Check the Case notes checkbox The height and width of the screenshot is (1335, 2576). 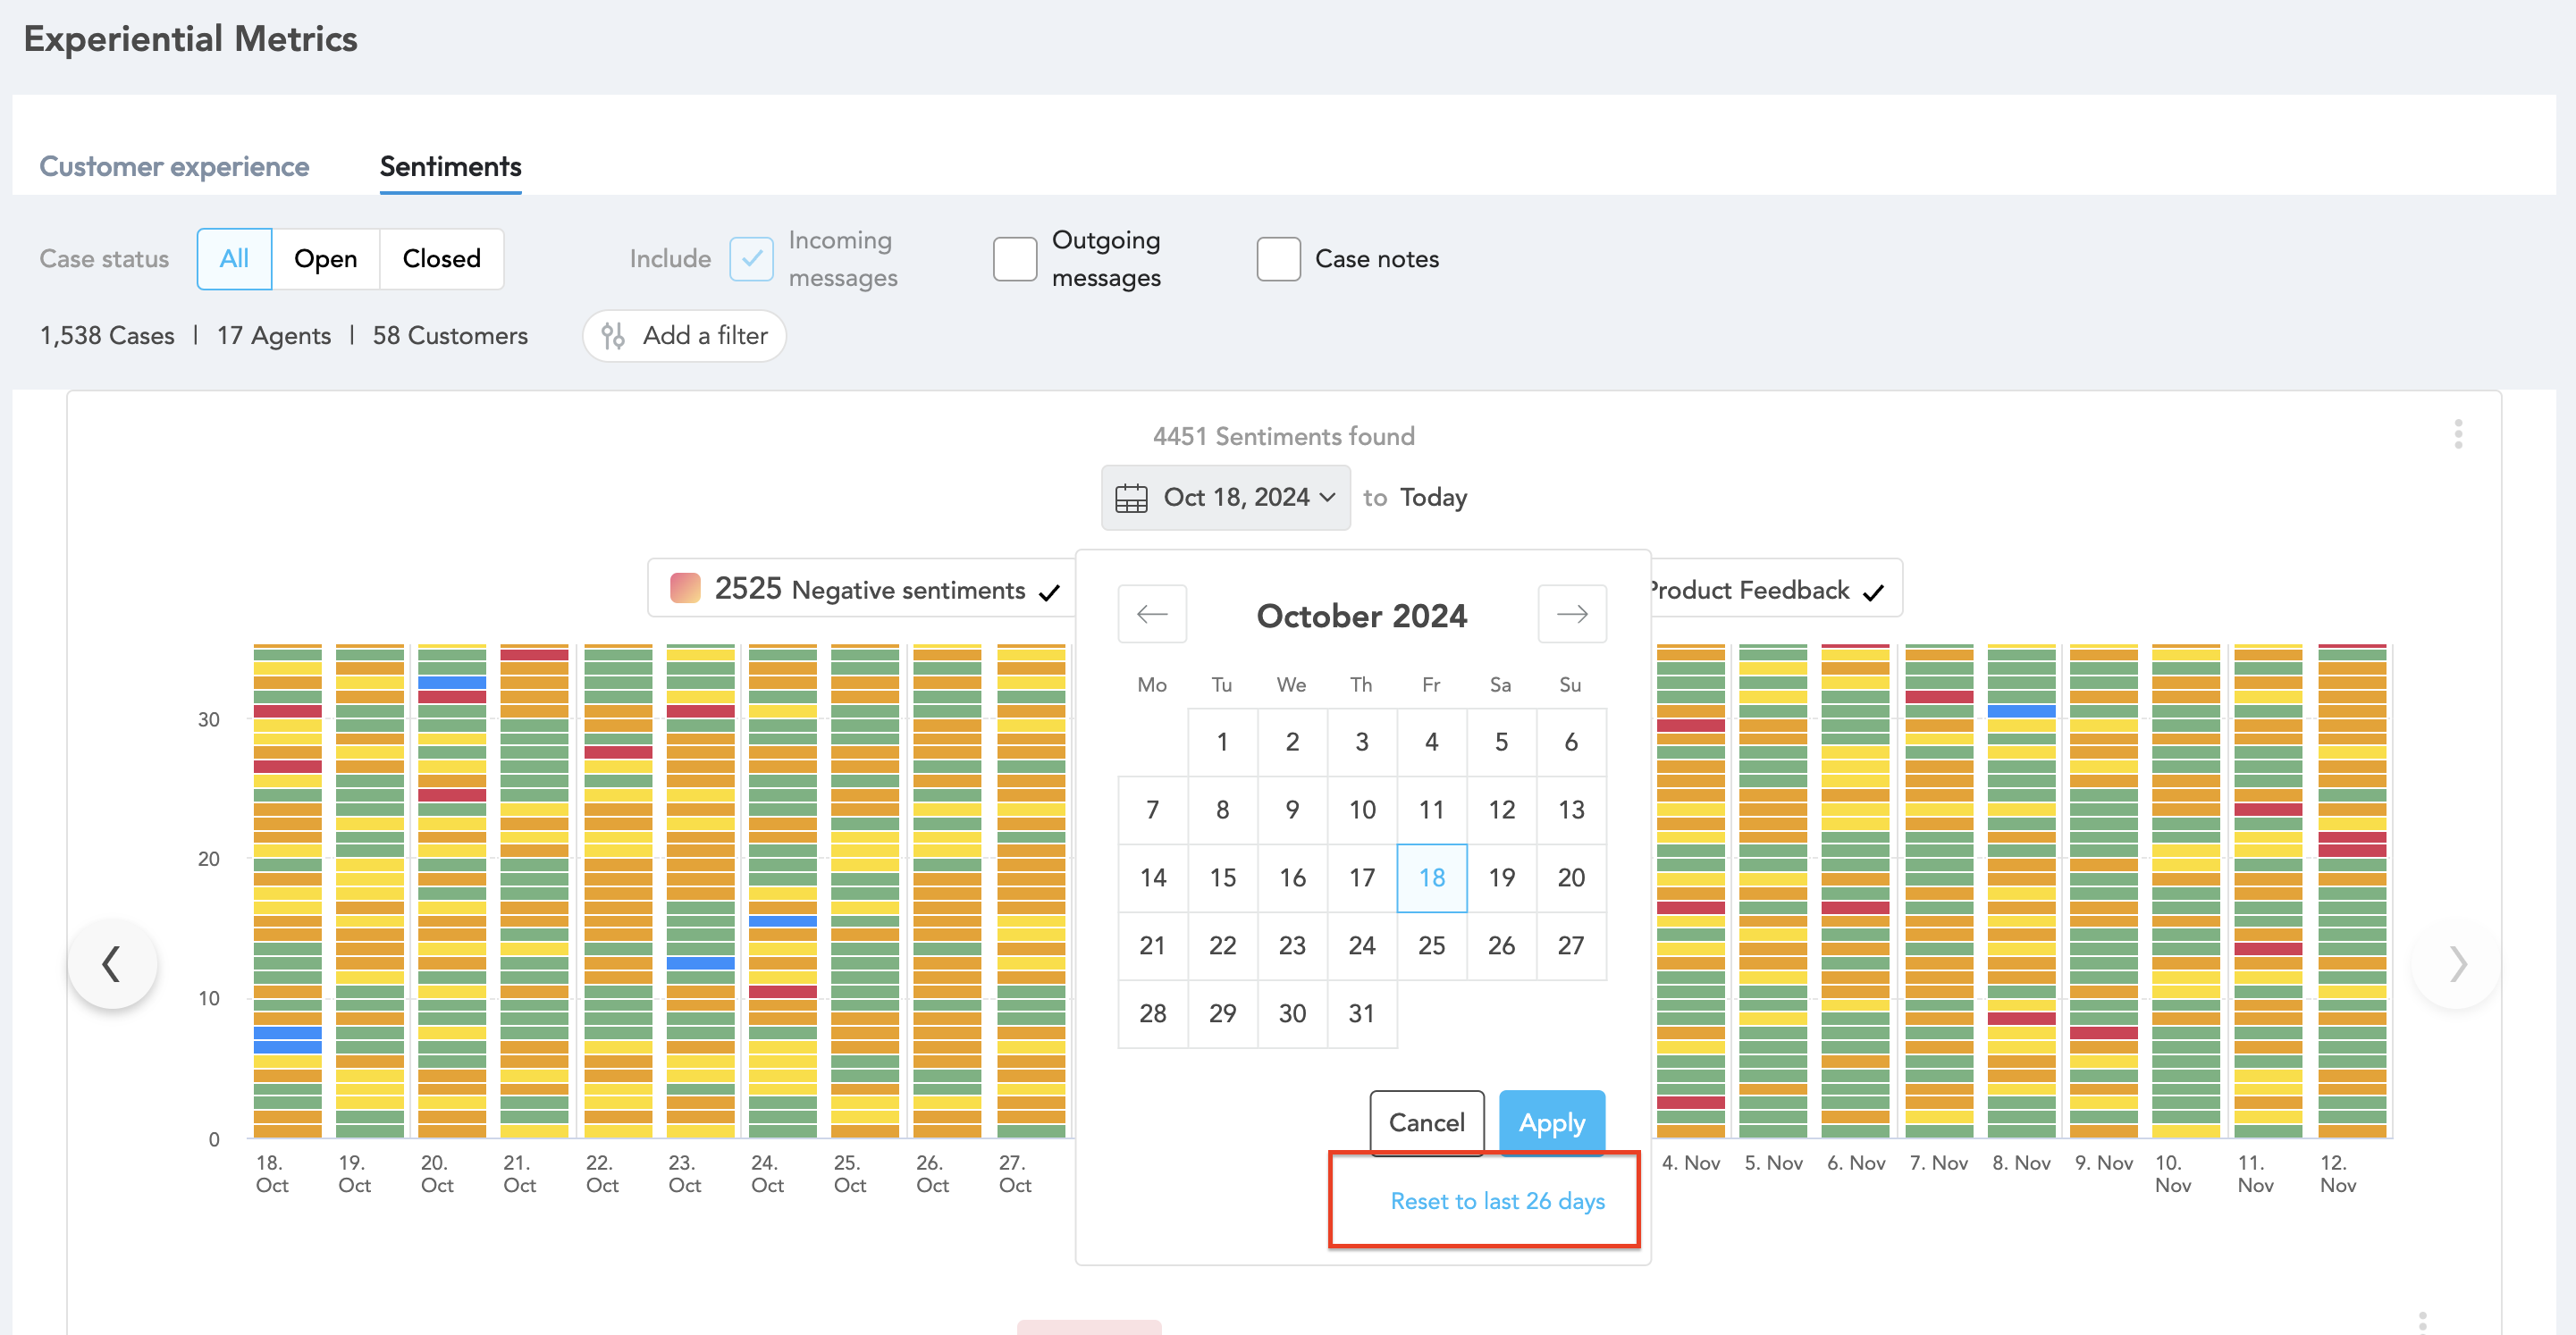coord(1278,259)
